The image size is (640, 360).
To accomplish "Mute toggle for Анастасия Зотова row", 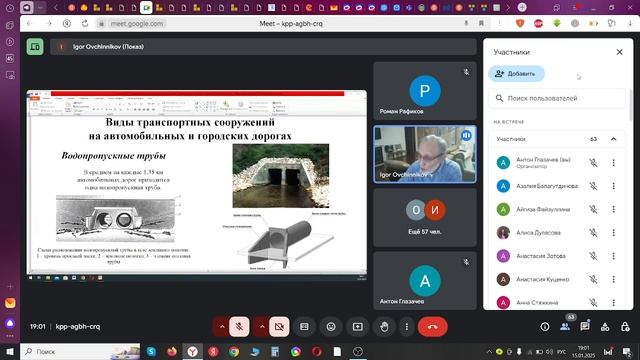I will coord(593,256).
